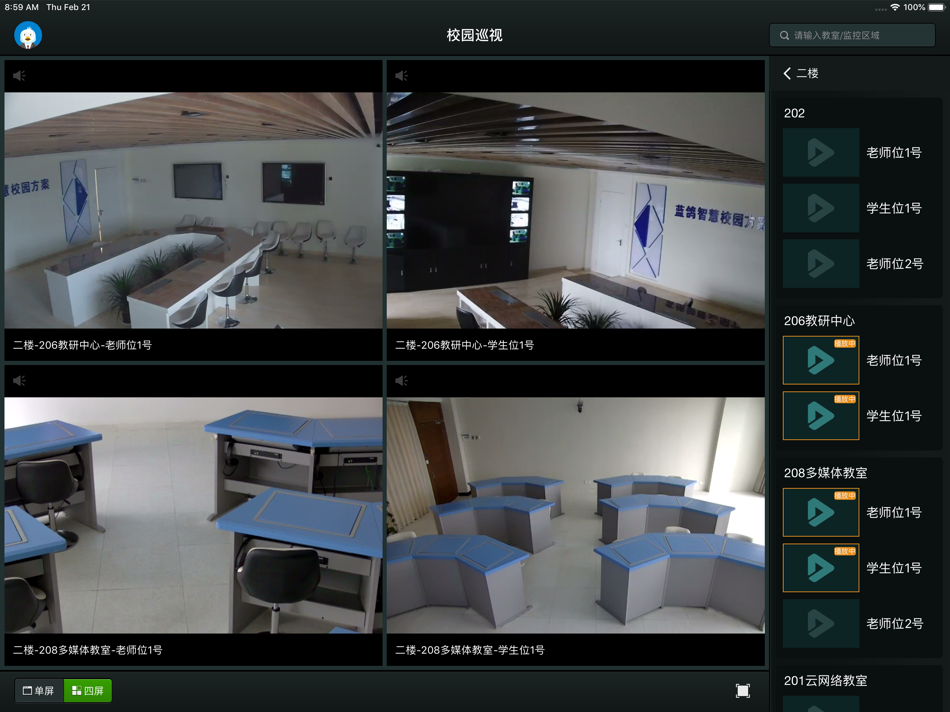Switch to 四屏 four screen layout
Image resolution: width=950 pixels, height=712 pixels.
click(88, 691)
